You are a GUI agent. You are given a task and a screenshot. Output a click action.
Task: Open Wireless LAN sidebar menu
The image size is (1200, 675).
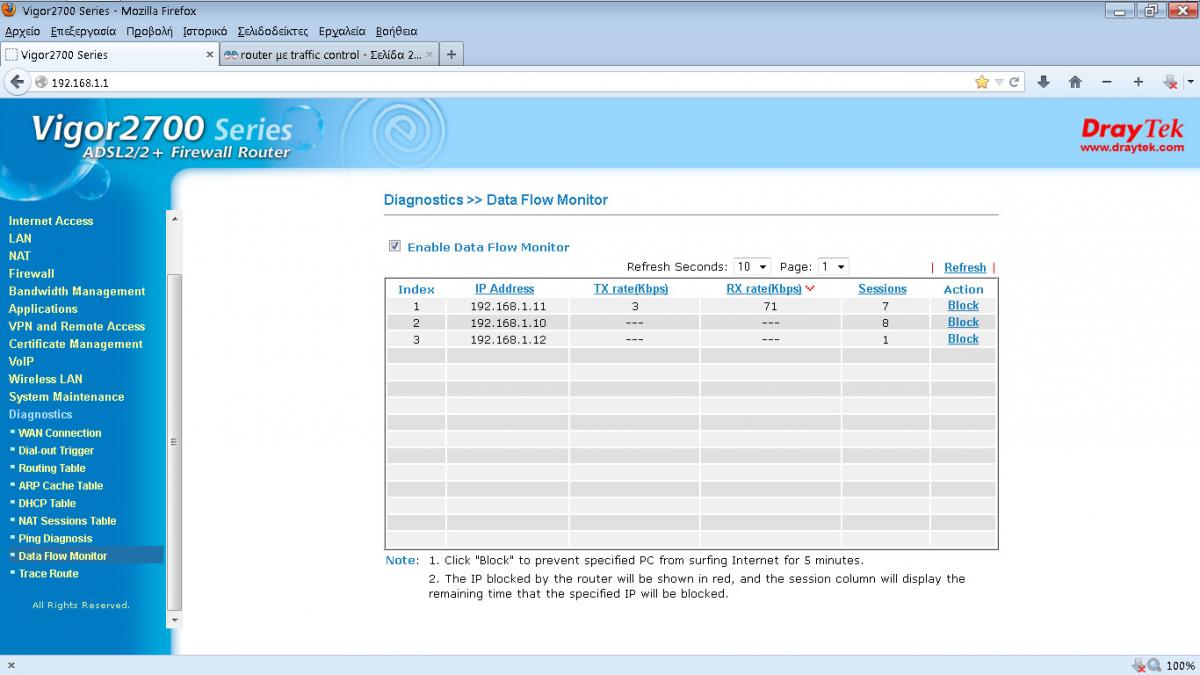(x=46, y=379)
